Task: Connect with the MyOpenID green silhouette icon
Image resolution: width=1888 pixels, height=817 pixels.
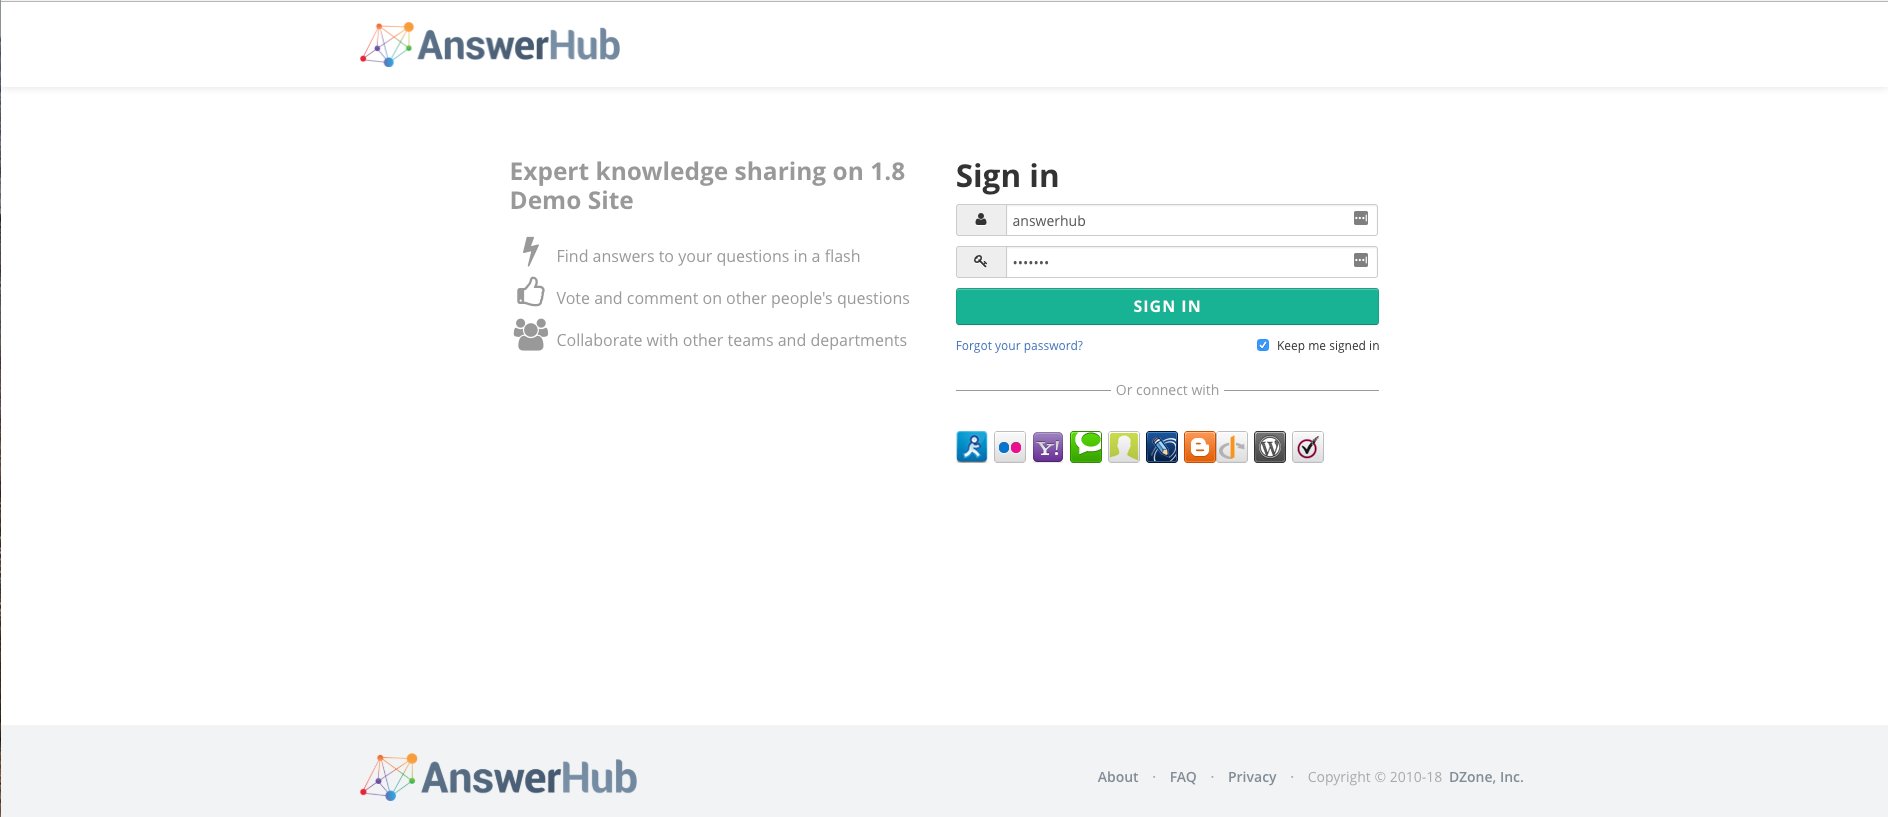Action: coord(1124,447)
